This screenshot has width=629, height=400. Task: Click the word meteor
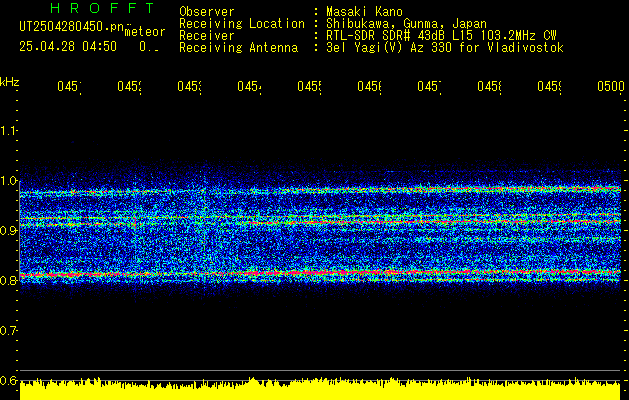coord(145,32)
